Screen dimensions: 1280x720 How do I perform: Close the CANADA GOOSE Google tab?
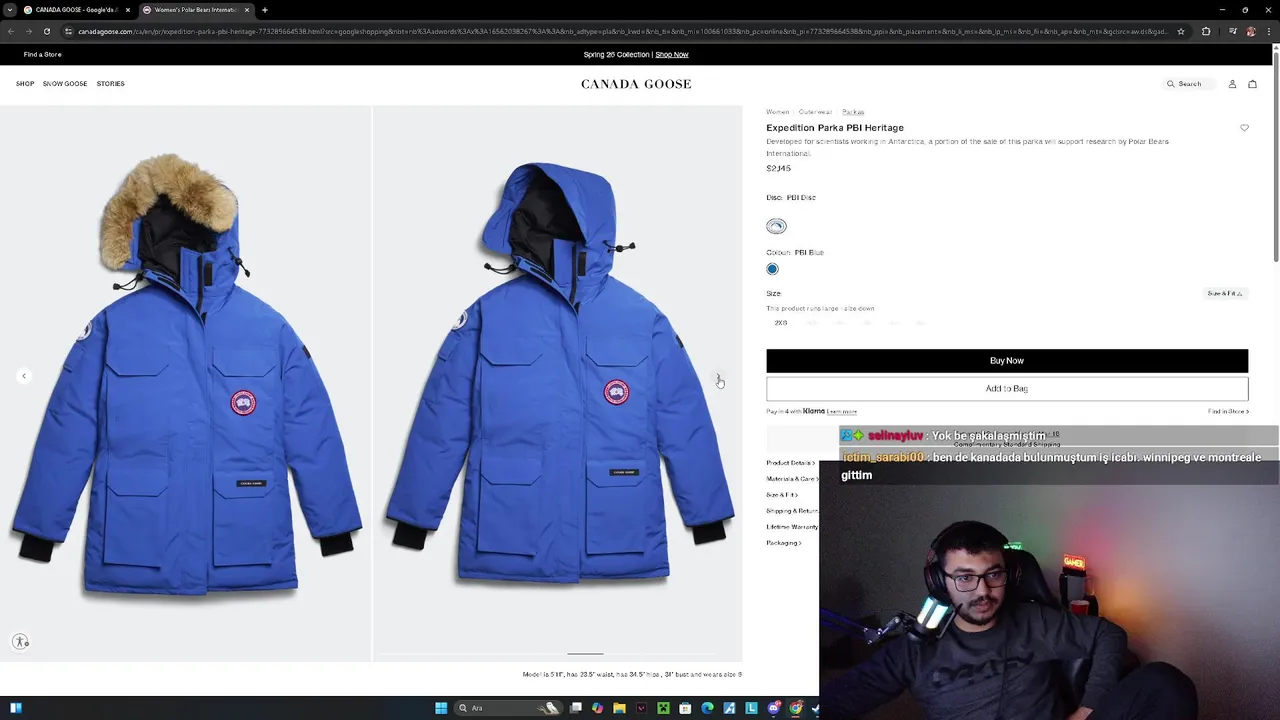point(127,10)
